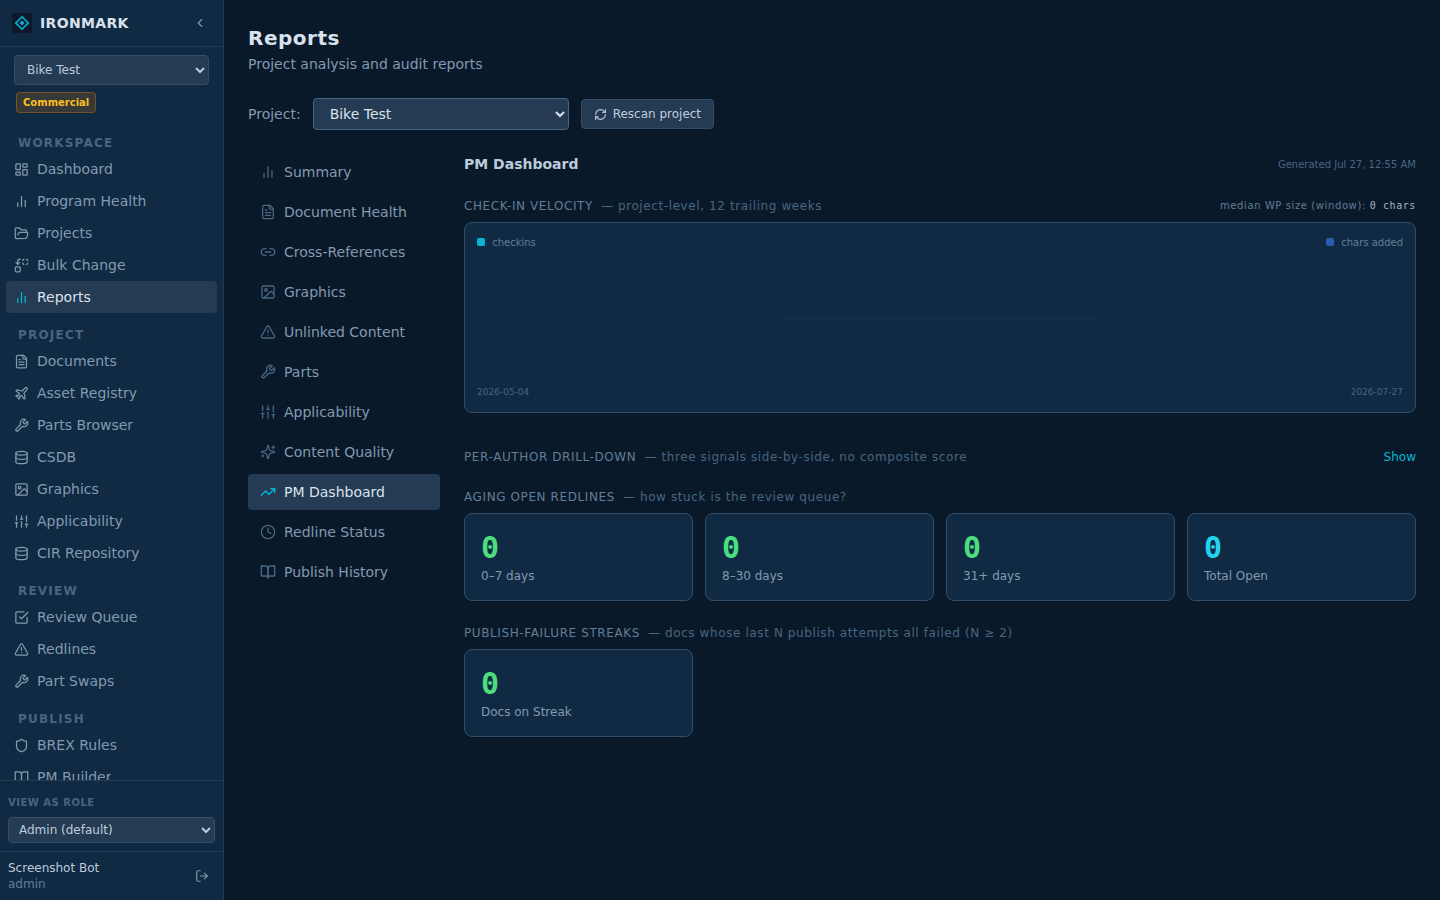The height and width of the screenshot is (900, 1440).
Task: Click the BREX Rules shield icon
Action: point(21,746)
